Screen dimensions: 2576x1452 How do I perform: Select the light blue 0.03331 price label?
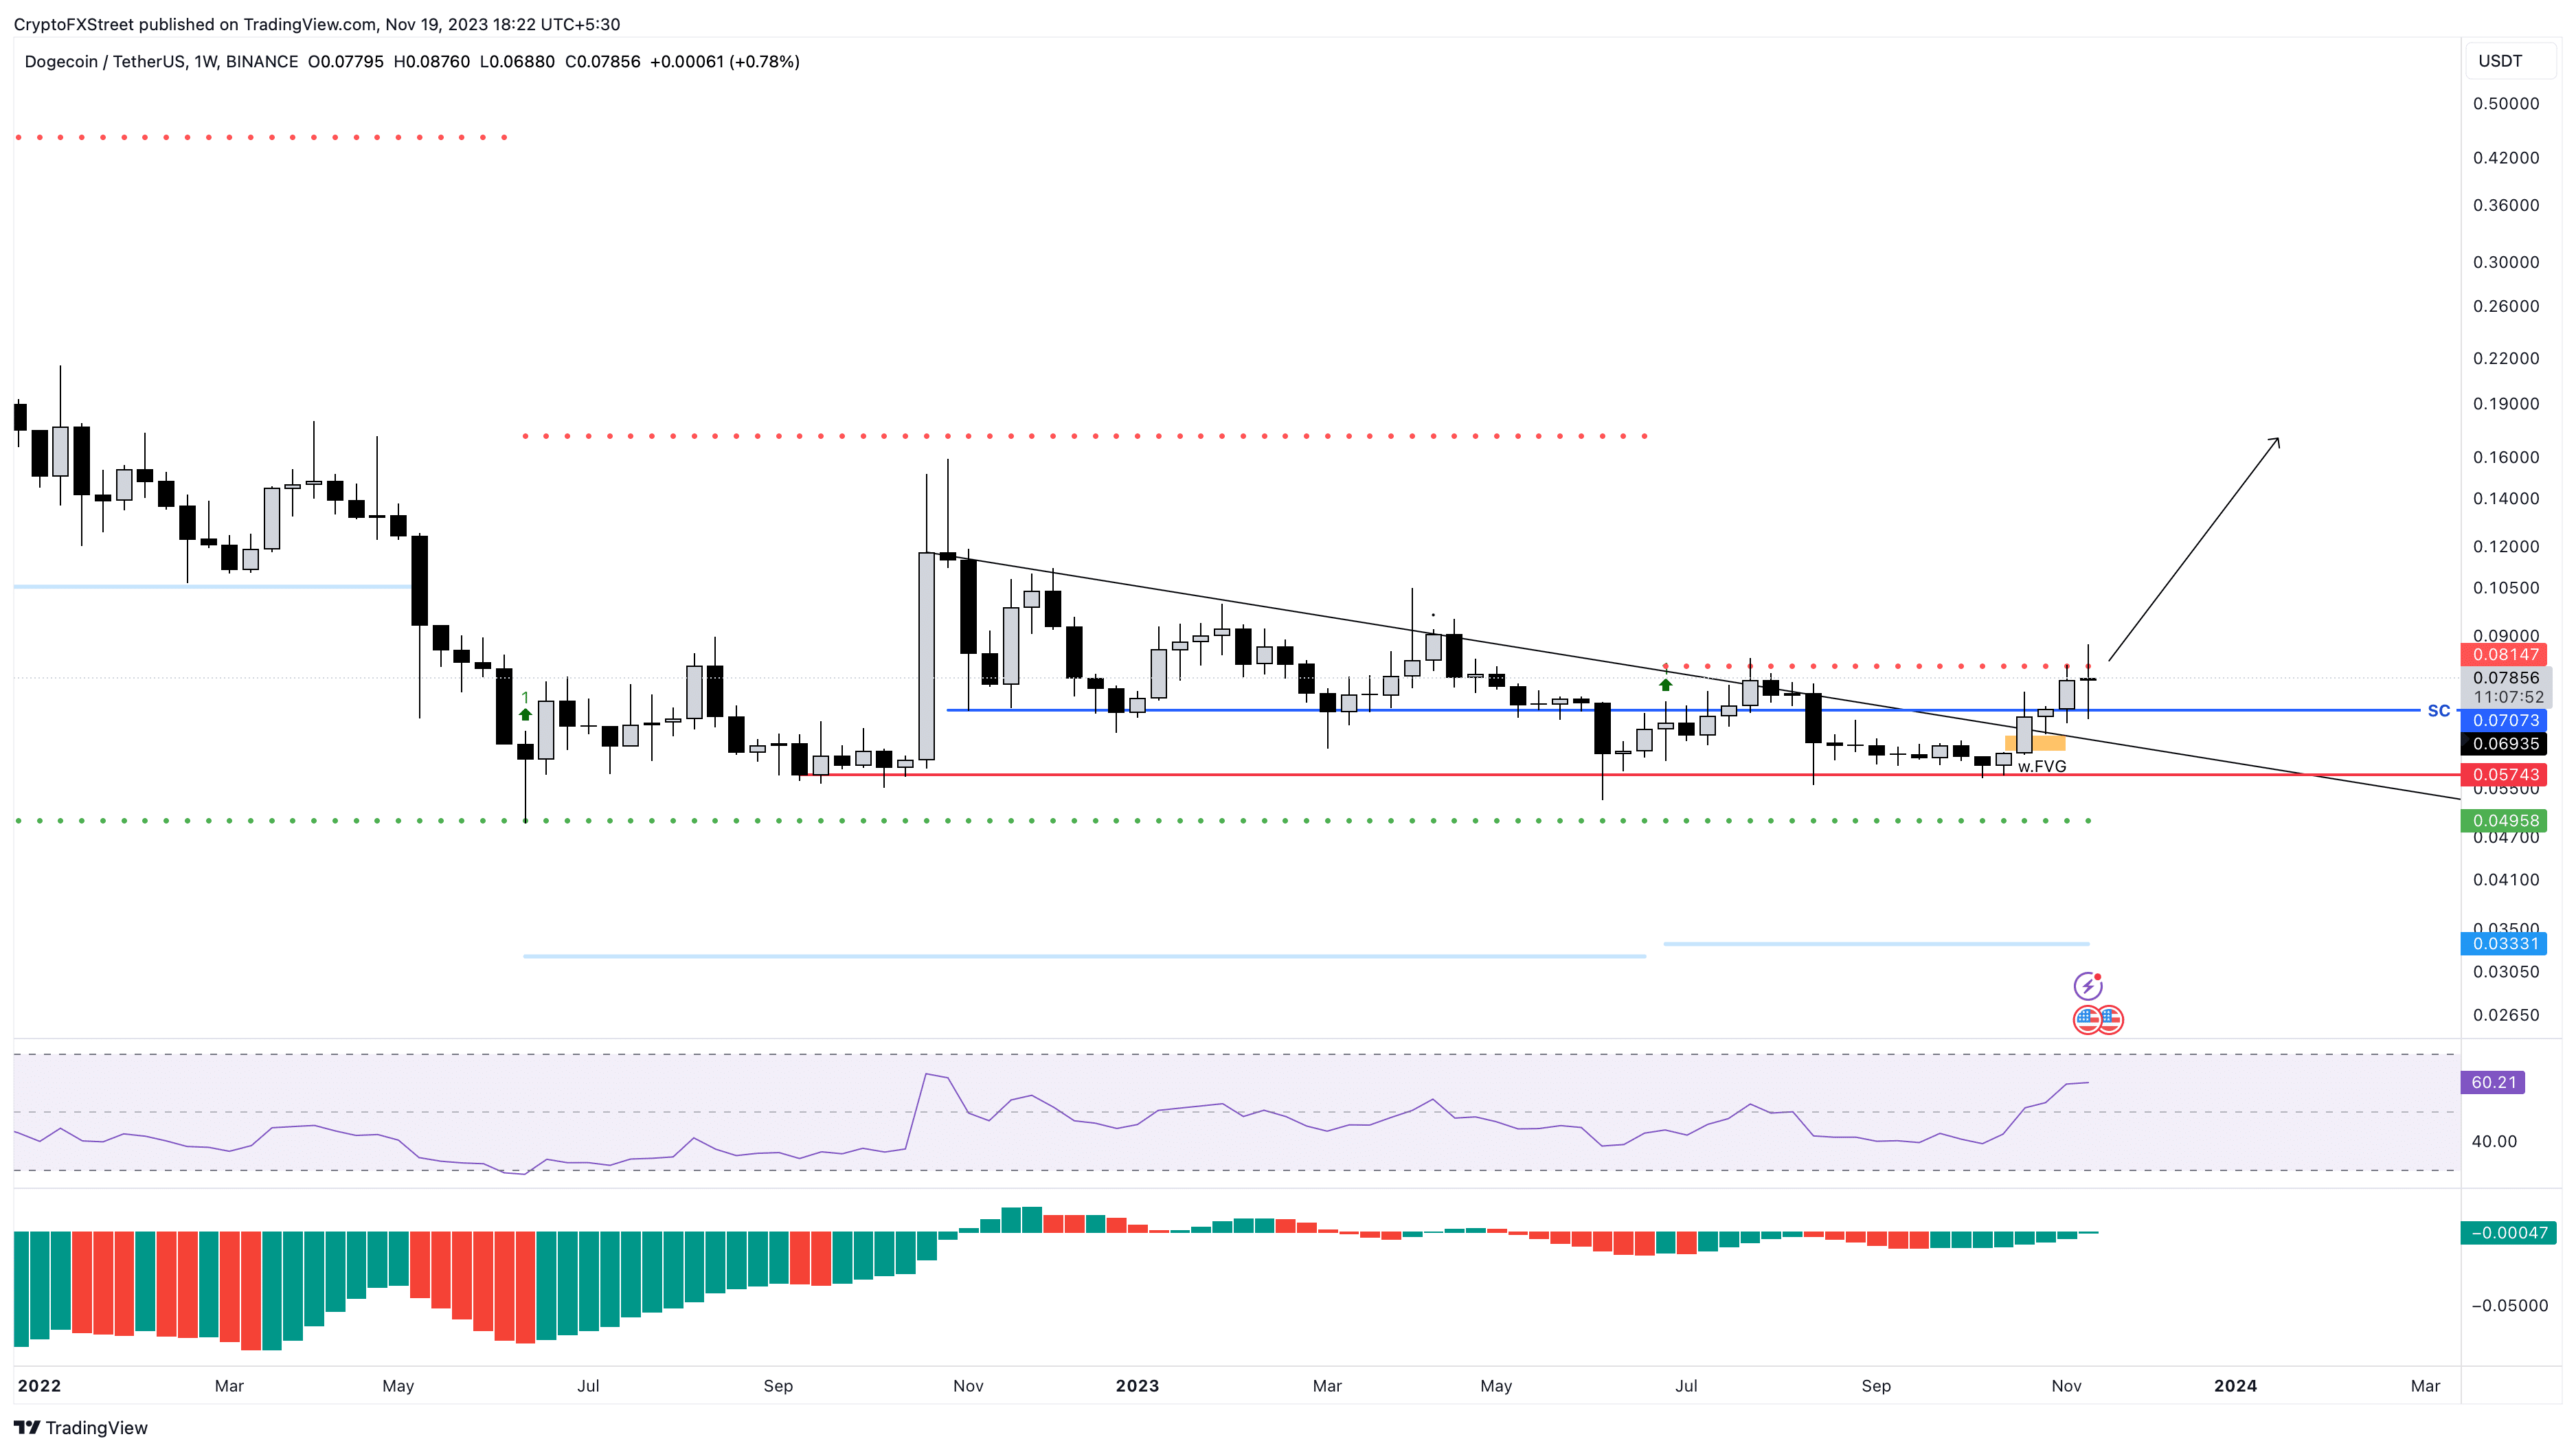pos(2505,943)
